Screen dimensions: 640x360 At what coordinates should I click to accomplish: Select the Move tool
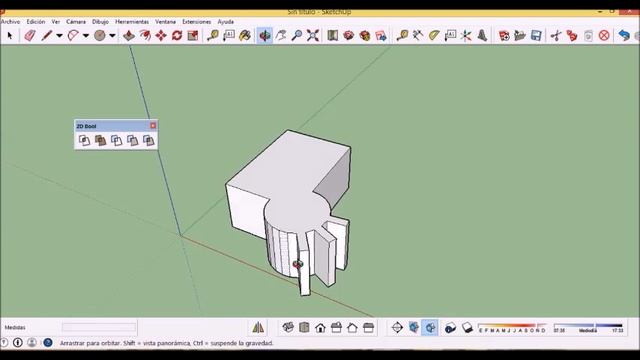click(161, 36)
